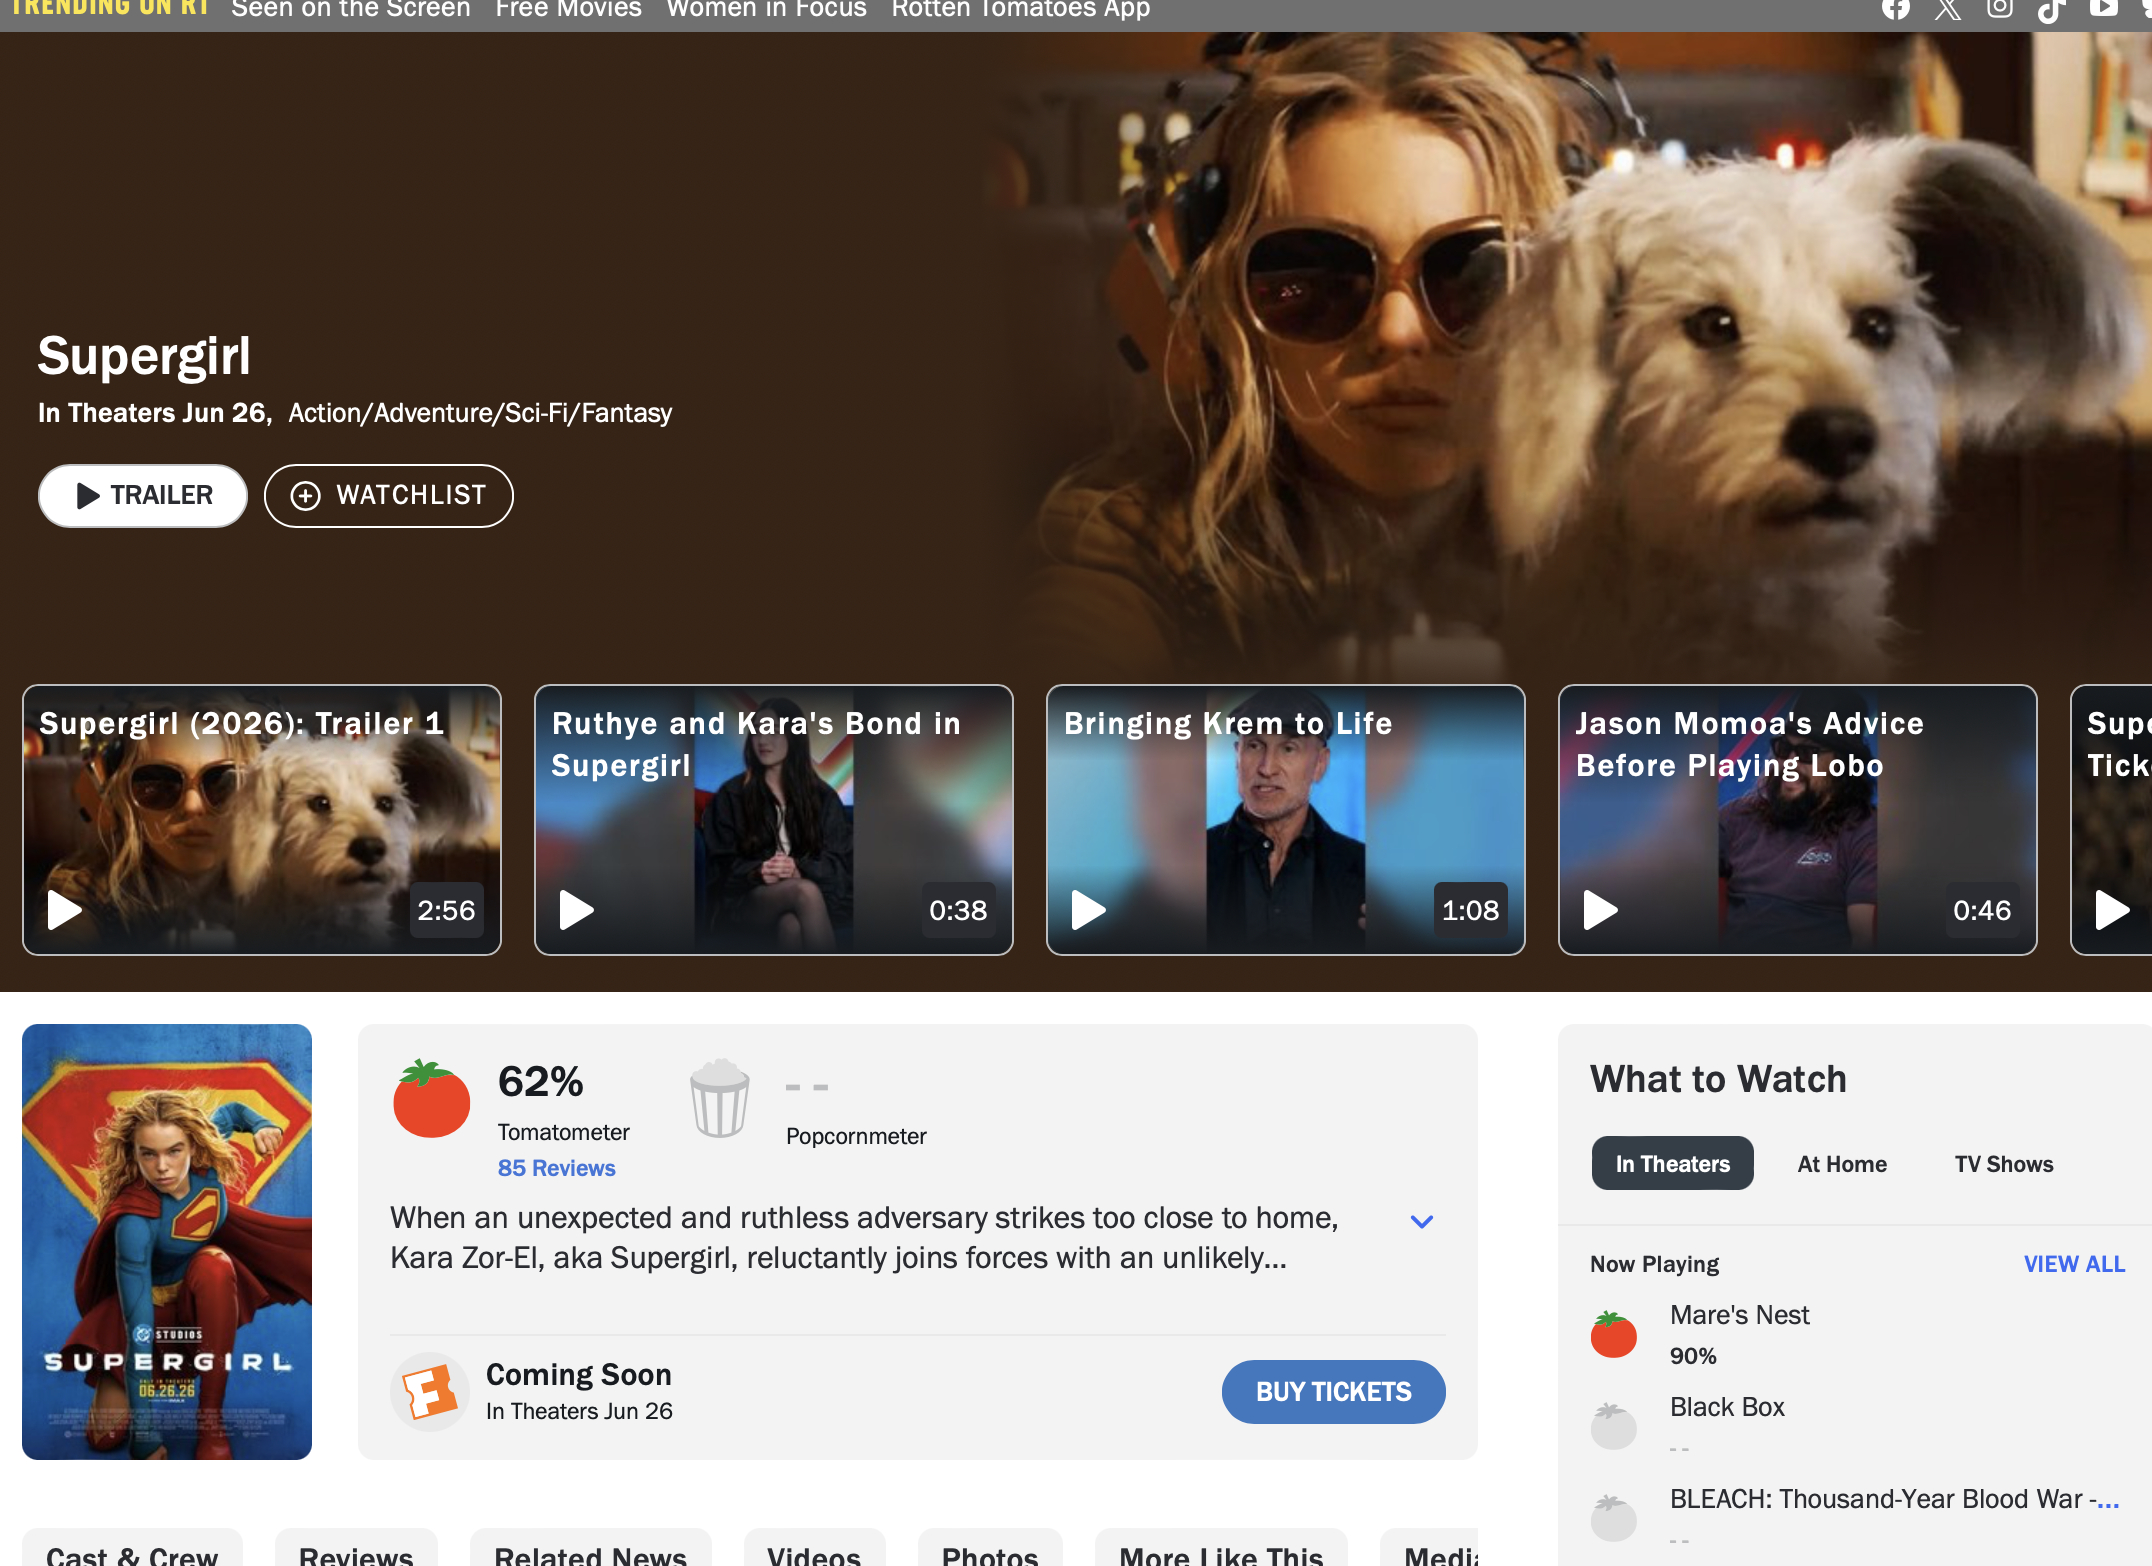This screenshot has height=1566, width=2152.
Task: Click the Supergirl movie poster
Action: (x=167, y=1241)
